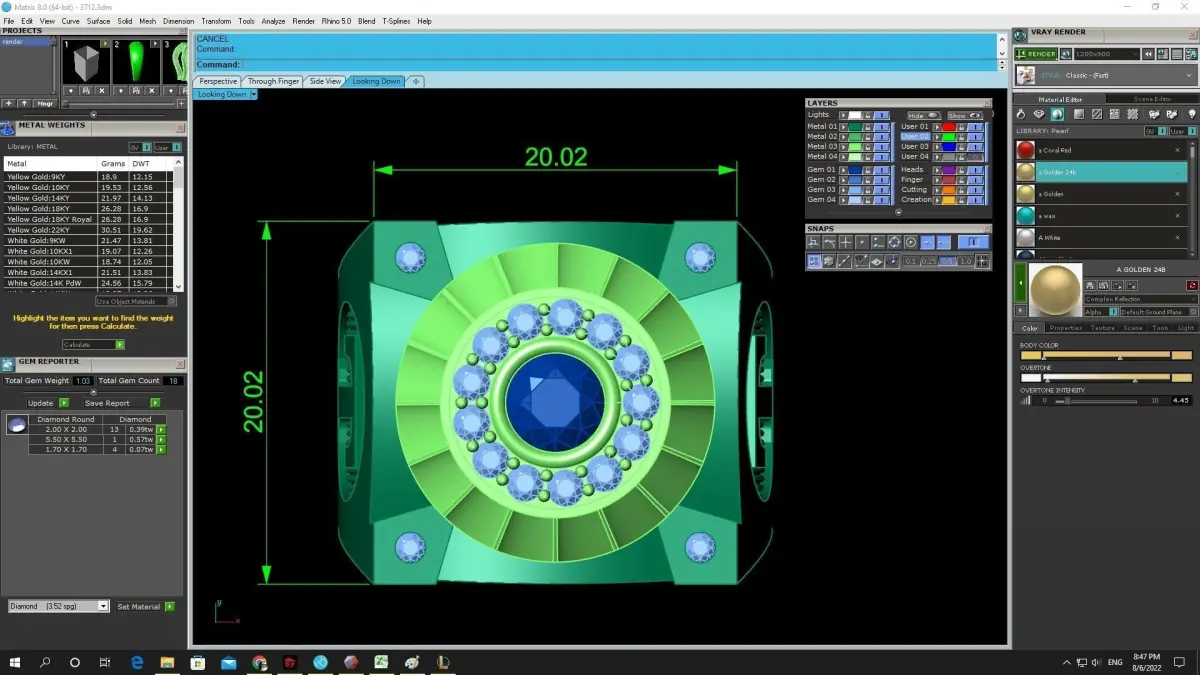Image resolution: width=1200 pixels, height=675 pixels.
Task: Click the Body Color swatch bar
Action: point(1105,355)
